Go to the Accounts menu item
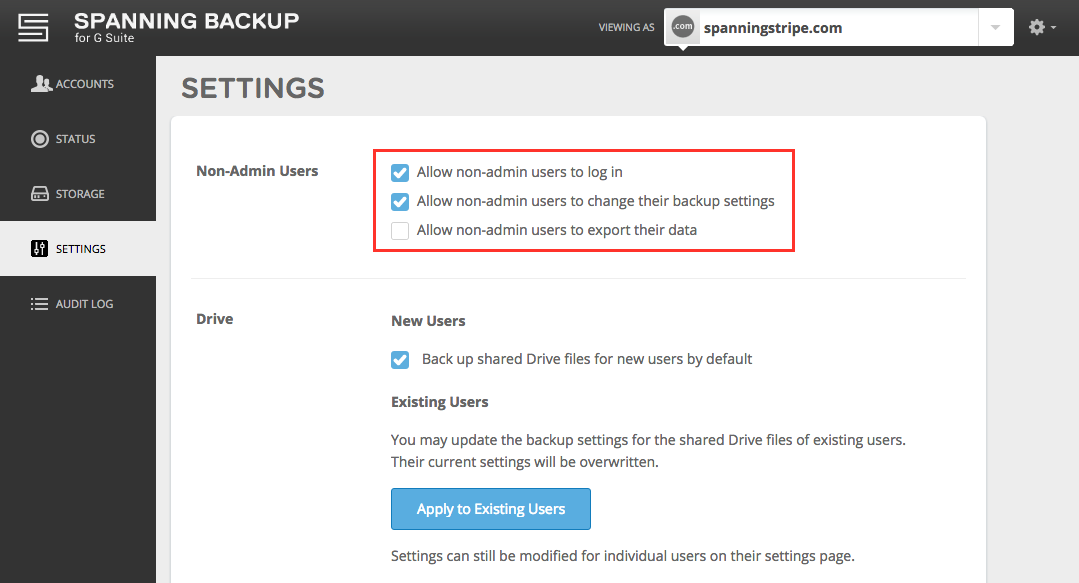This screenshot has height=583, width=1079. (x=84, y=84)
